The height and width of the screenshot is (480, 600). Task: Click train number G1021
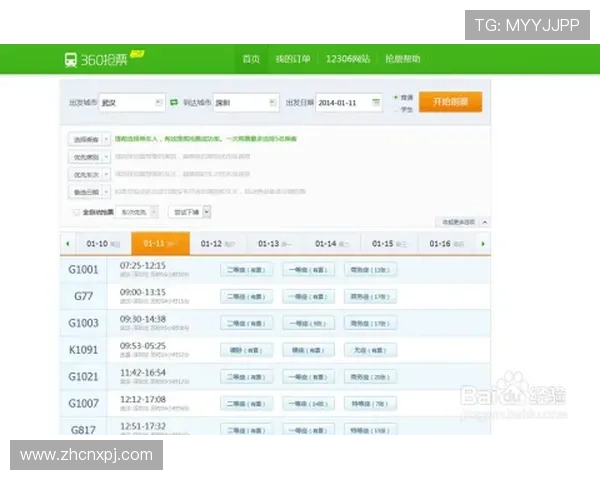pyautogui.click(x=83, y=377)
